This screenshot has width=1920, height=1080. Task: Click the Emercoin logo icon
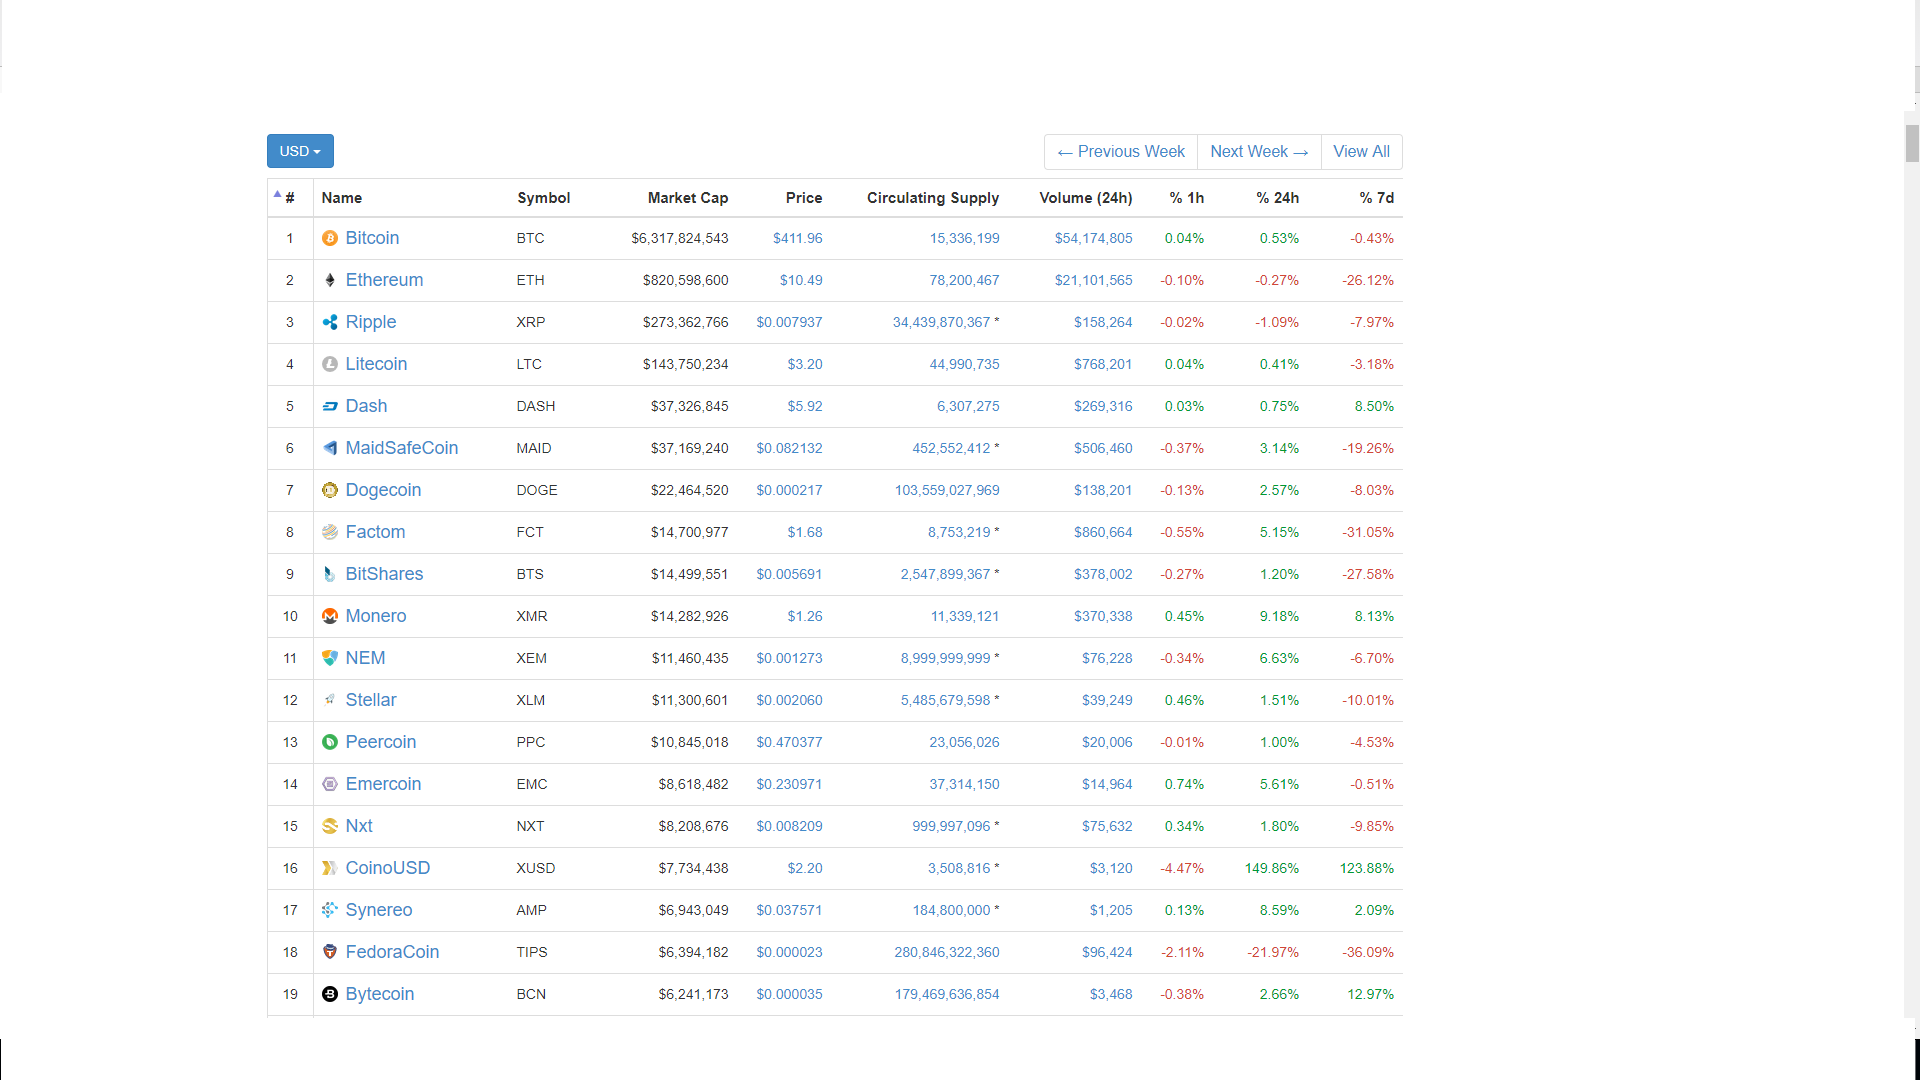(330, 784)
